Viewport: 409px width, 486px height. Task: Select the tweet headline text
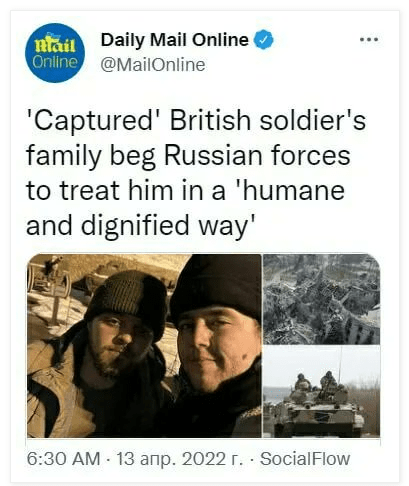coord(196,173)
